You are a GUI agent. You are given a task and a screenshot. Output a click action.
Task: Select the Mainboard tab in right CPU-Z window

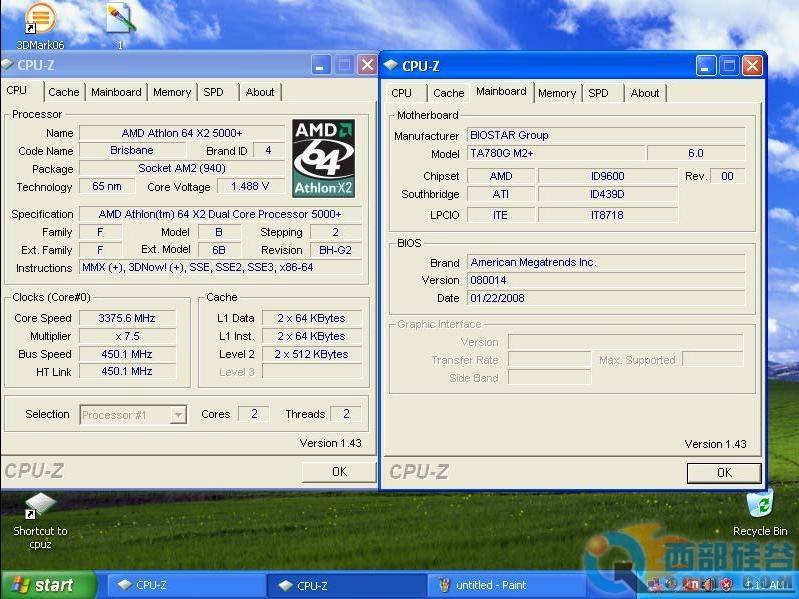[x=501, y=91]
